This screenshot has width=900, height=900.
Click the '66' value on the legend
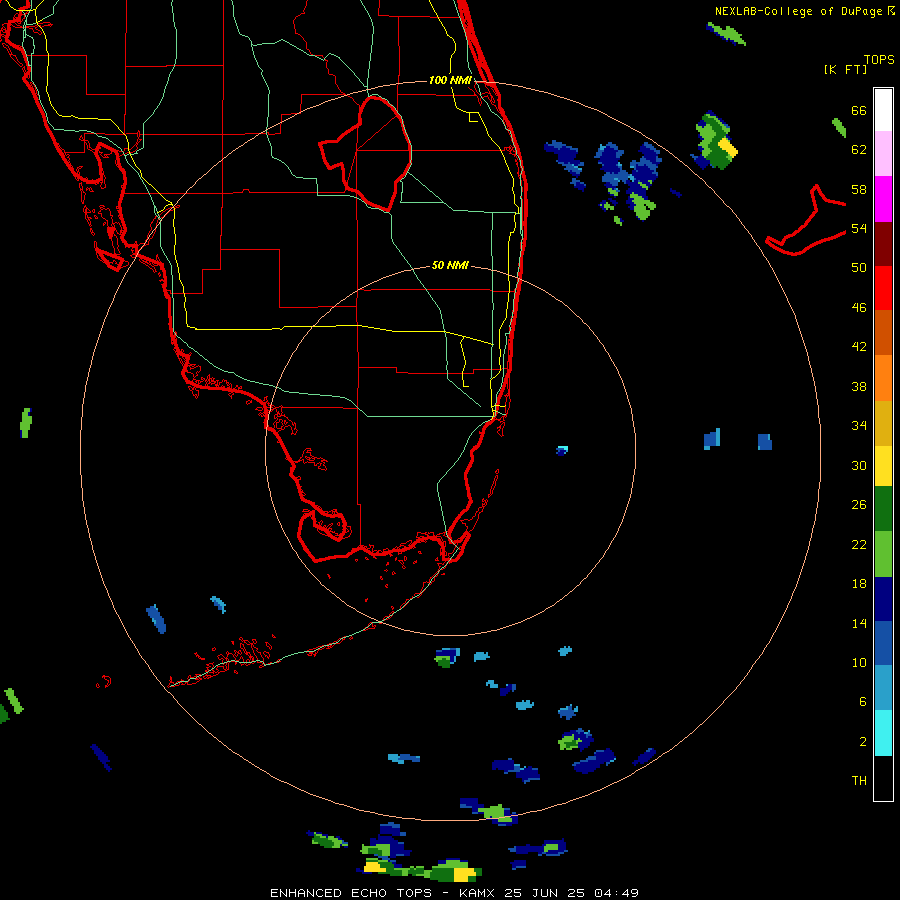coord(859,111)
